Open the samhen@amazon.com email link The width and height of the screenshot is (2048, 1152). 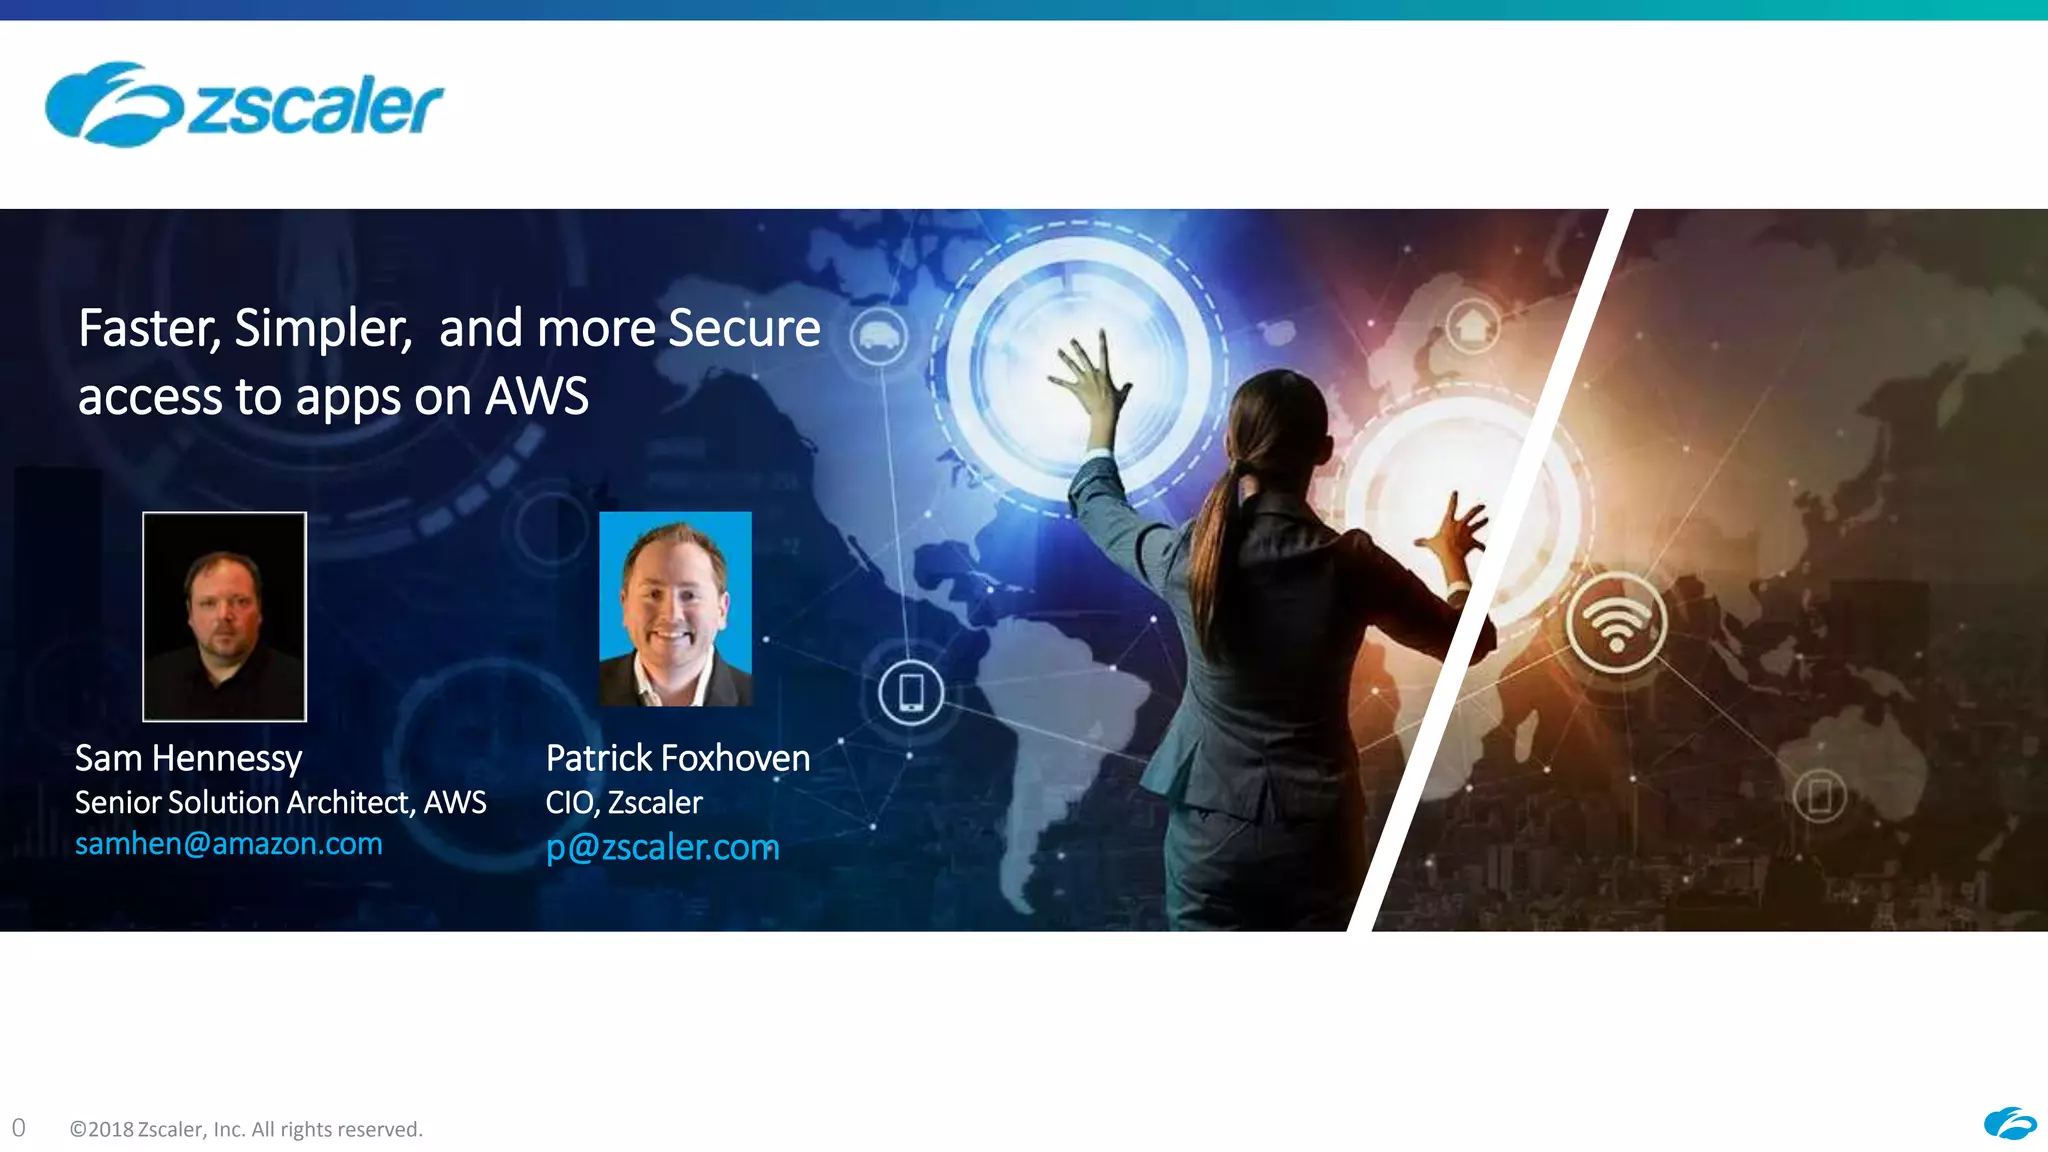click(229, 844)
